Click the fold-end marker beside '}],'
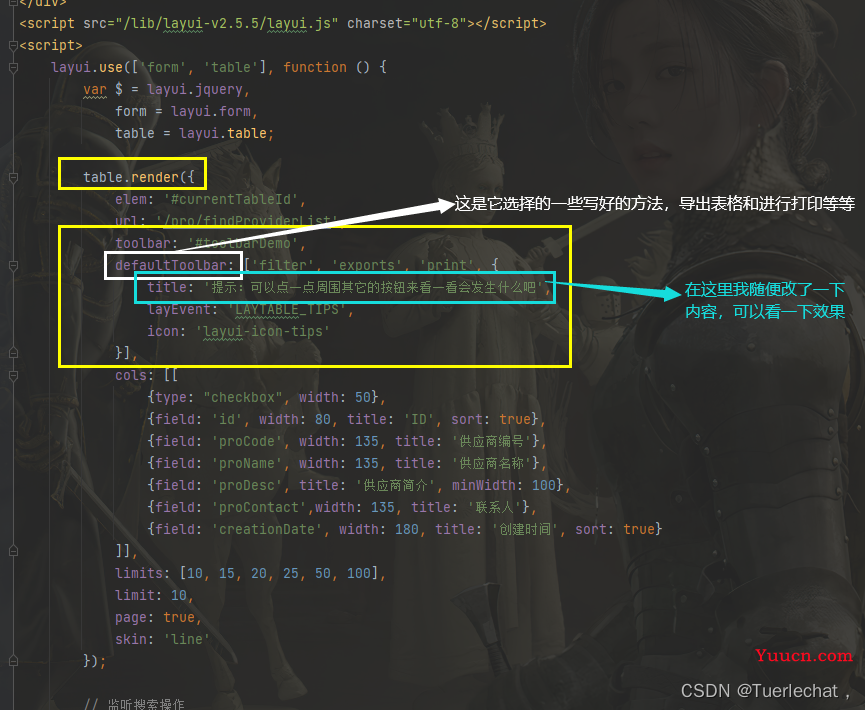The height and width of the screenshot is (710, 865). tap(13, 353)
